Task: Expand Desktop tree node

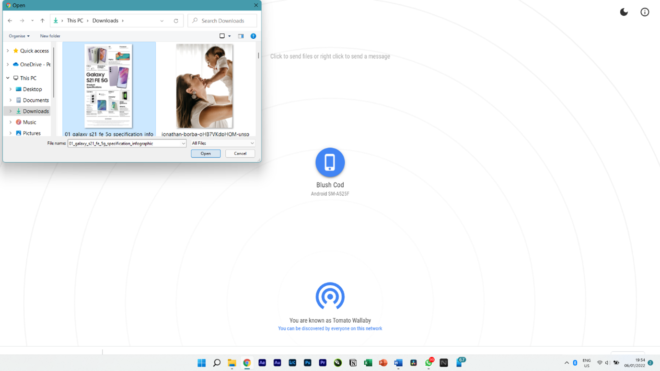Action: click(11, 89)
